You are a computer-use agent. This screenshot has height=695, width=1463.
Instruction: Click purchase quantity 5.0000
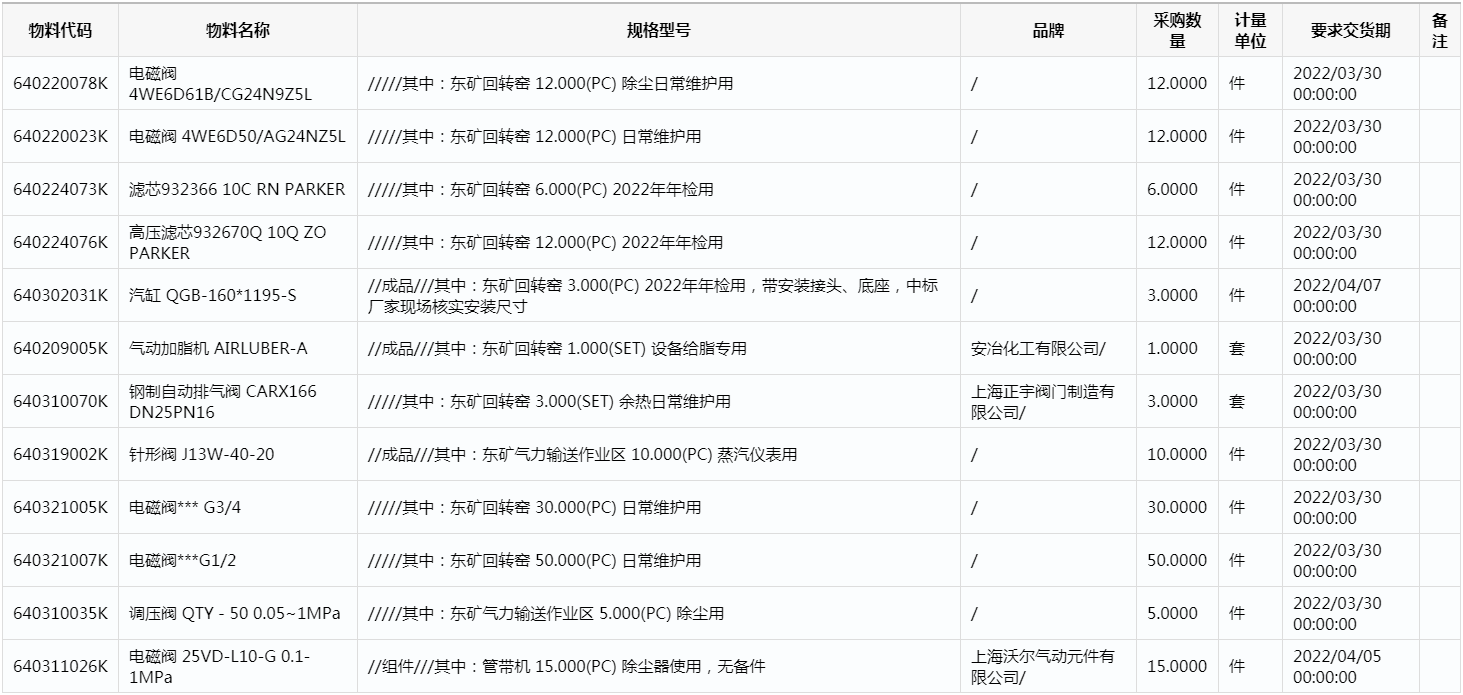click(1173, 614)
